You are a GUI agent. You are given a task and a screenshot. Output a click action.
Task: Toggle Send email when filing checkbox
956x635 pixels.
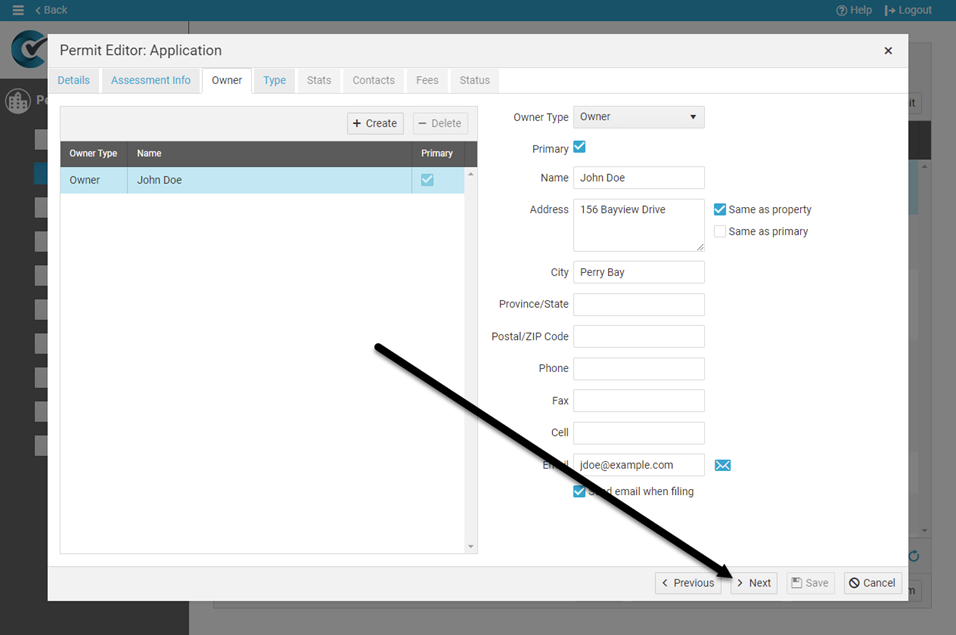coord(579,492)
